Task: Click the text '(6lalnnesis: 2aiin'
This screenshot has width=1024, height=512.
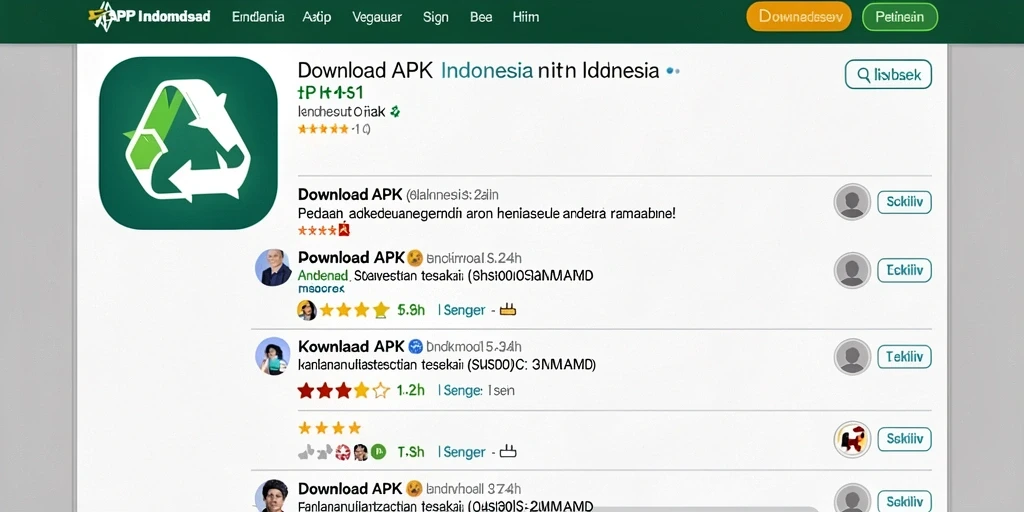Action: pos(452,195)
